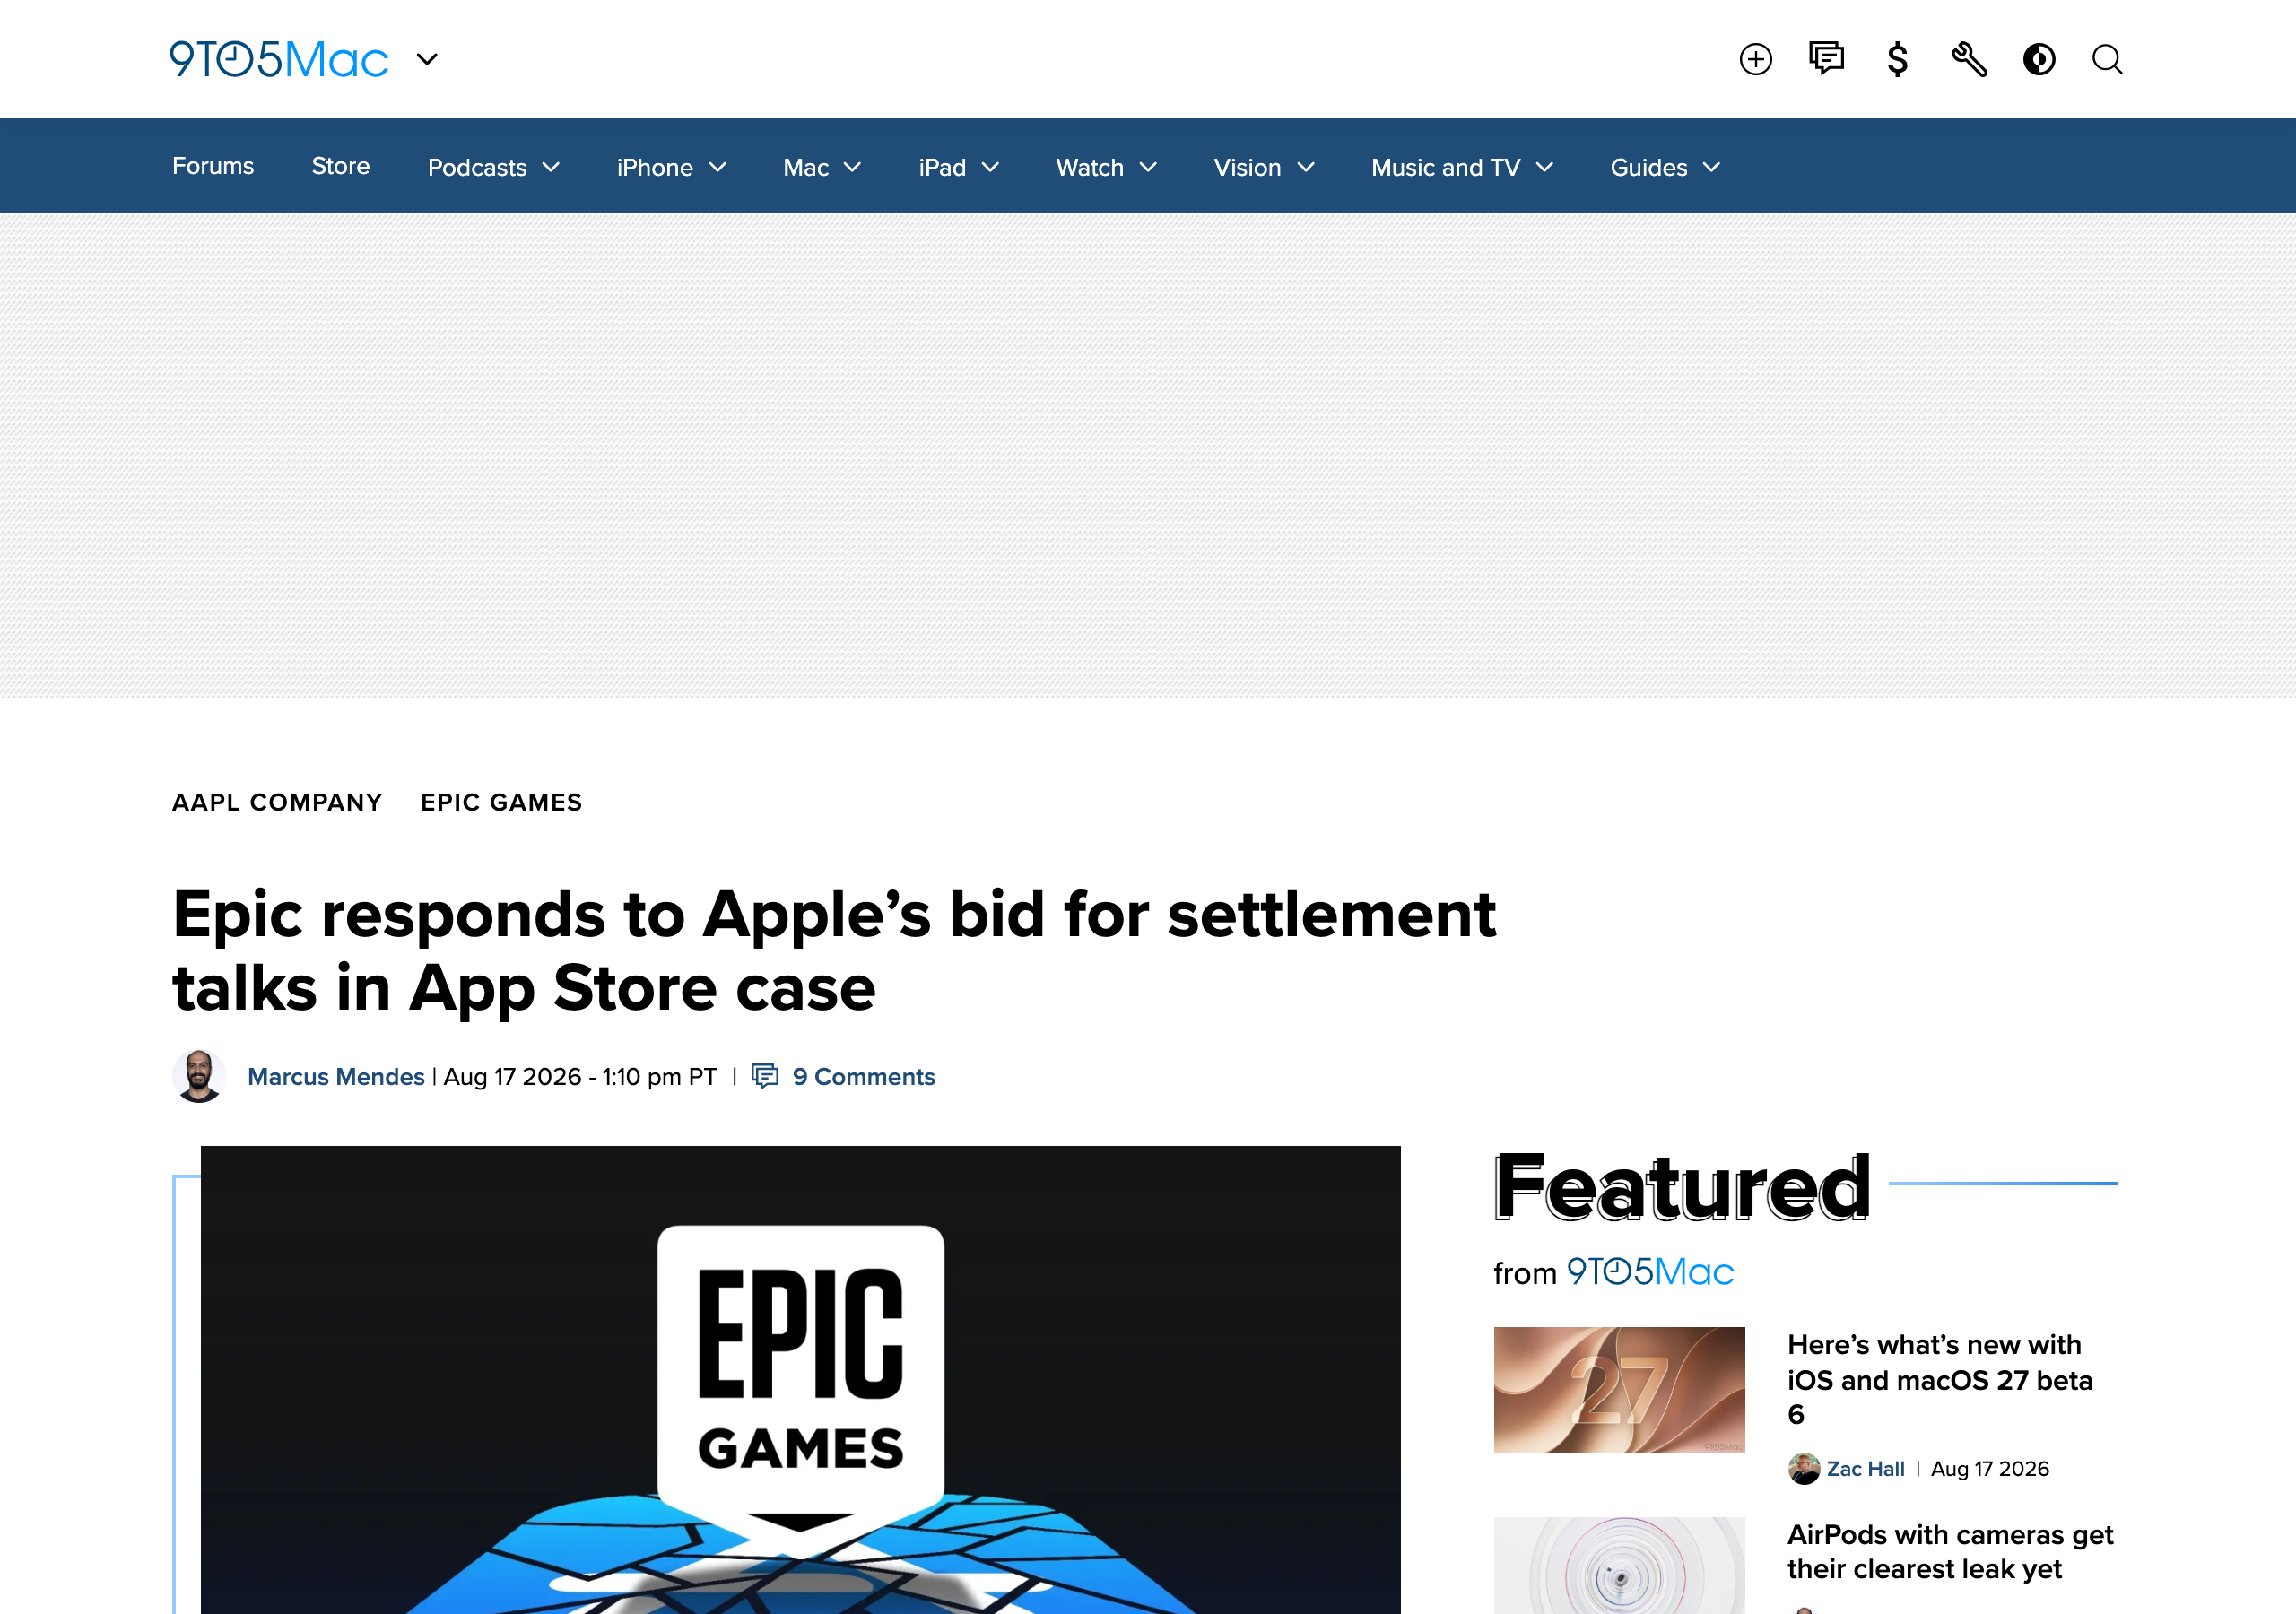Viewport: 2296px width, 1614px height.
Task: Go to the Podcasts nav item
Action: pyautogui.click(x=477, y=167)
